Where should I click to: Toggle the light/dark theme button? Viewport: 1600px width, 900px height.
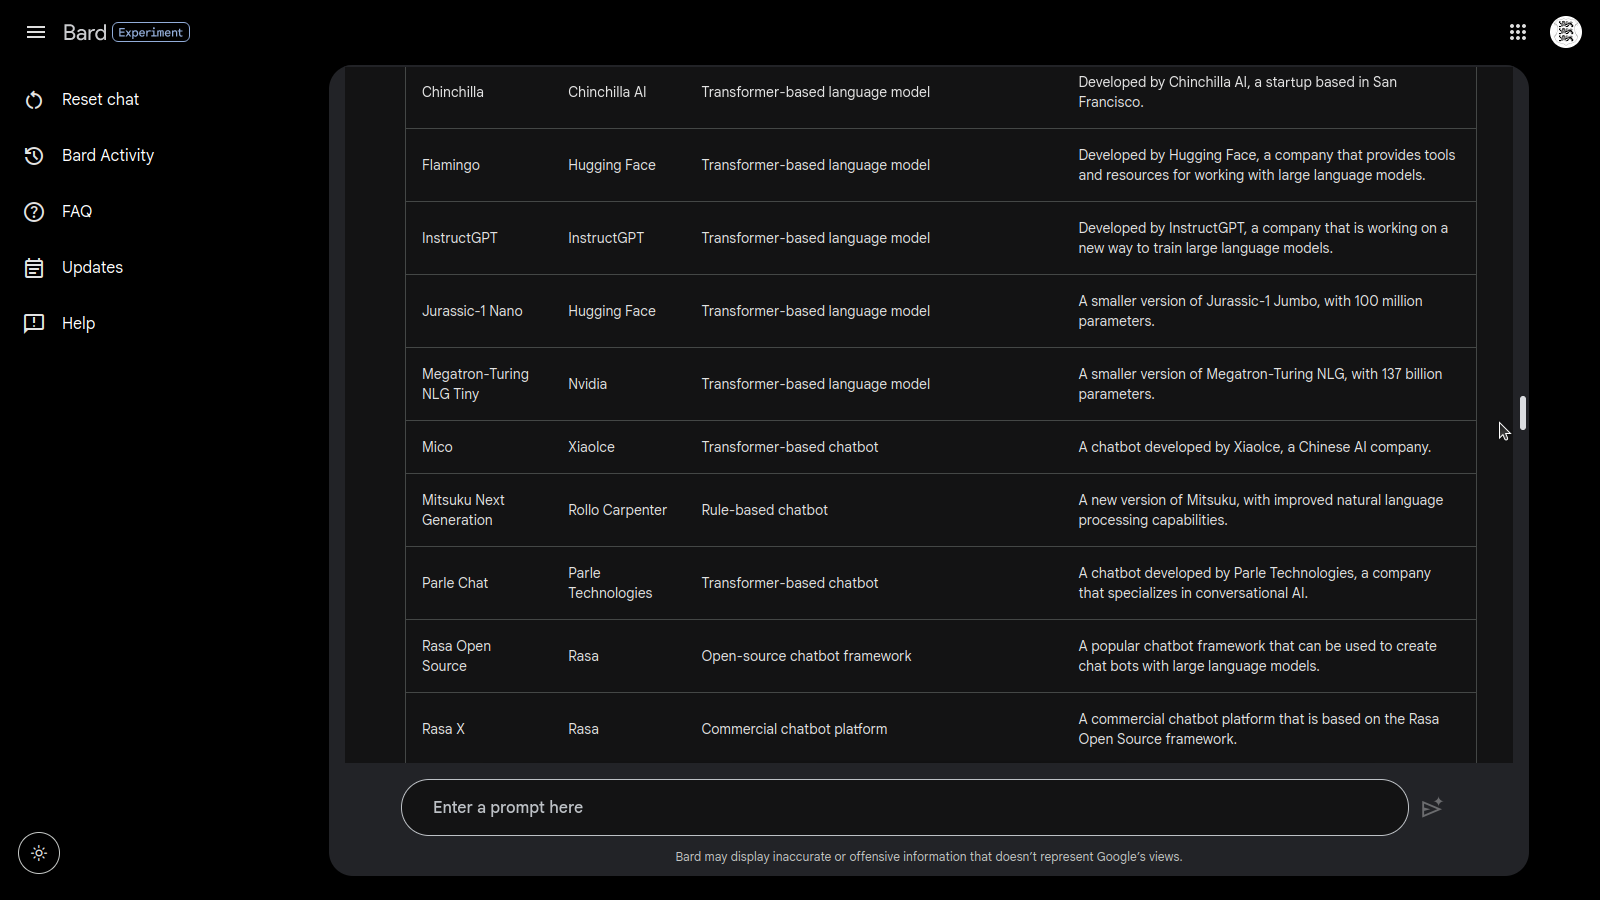click(39, 853)
